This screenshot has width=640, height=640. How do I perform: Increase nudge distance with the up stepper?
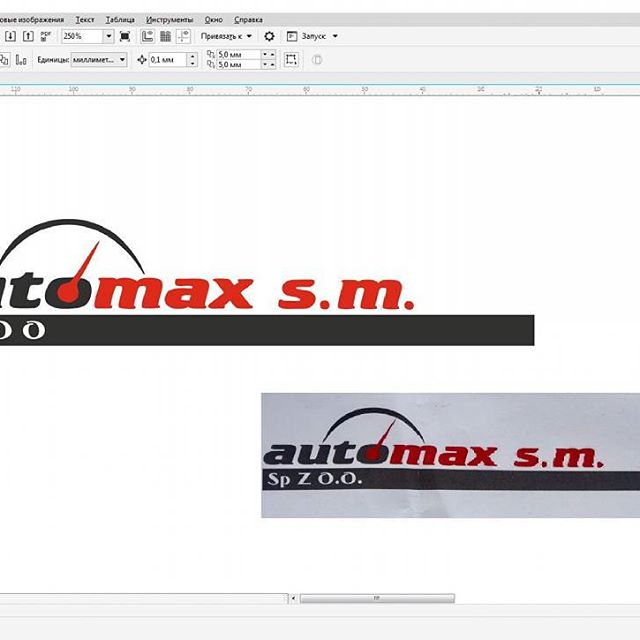click(193, 56)
